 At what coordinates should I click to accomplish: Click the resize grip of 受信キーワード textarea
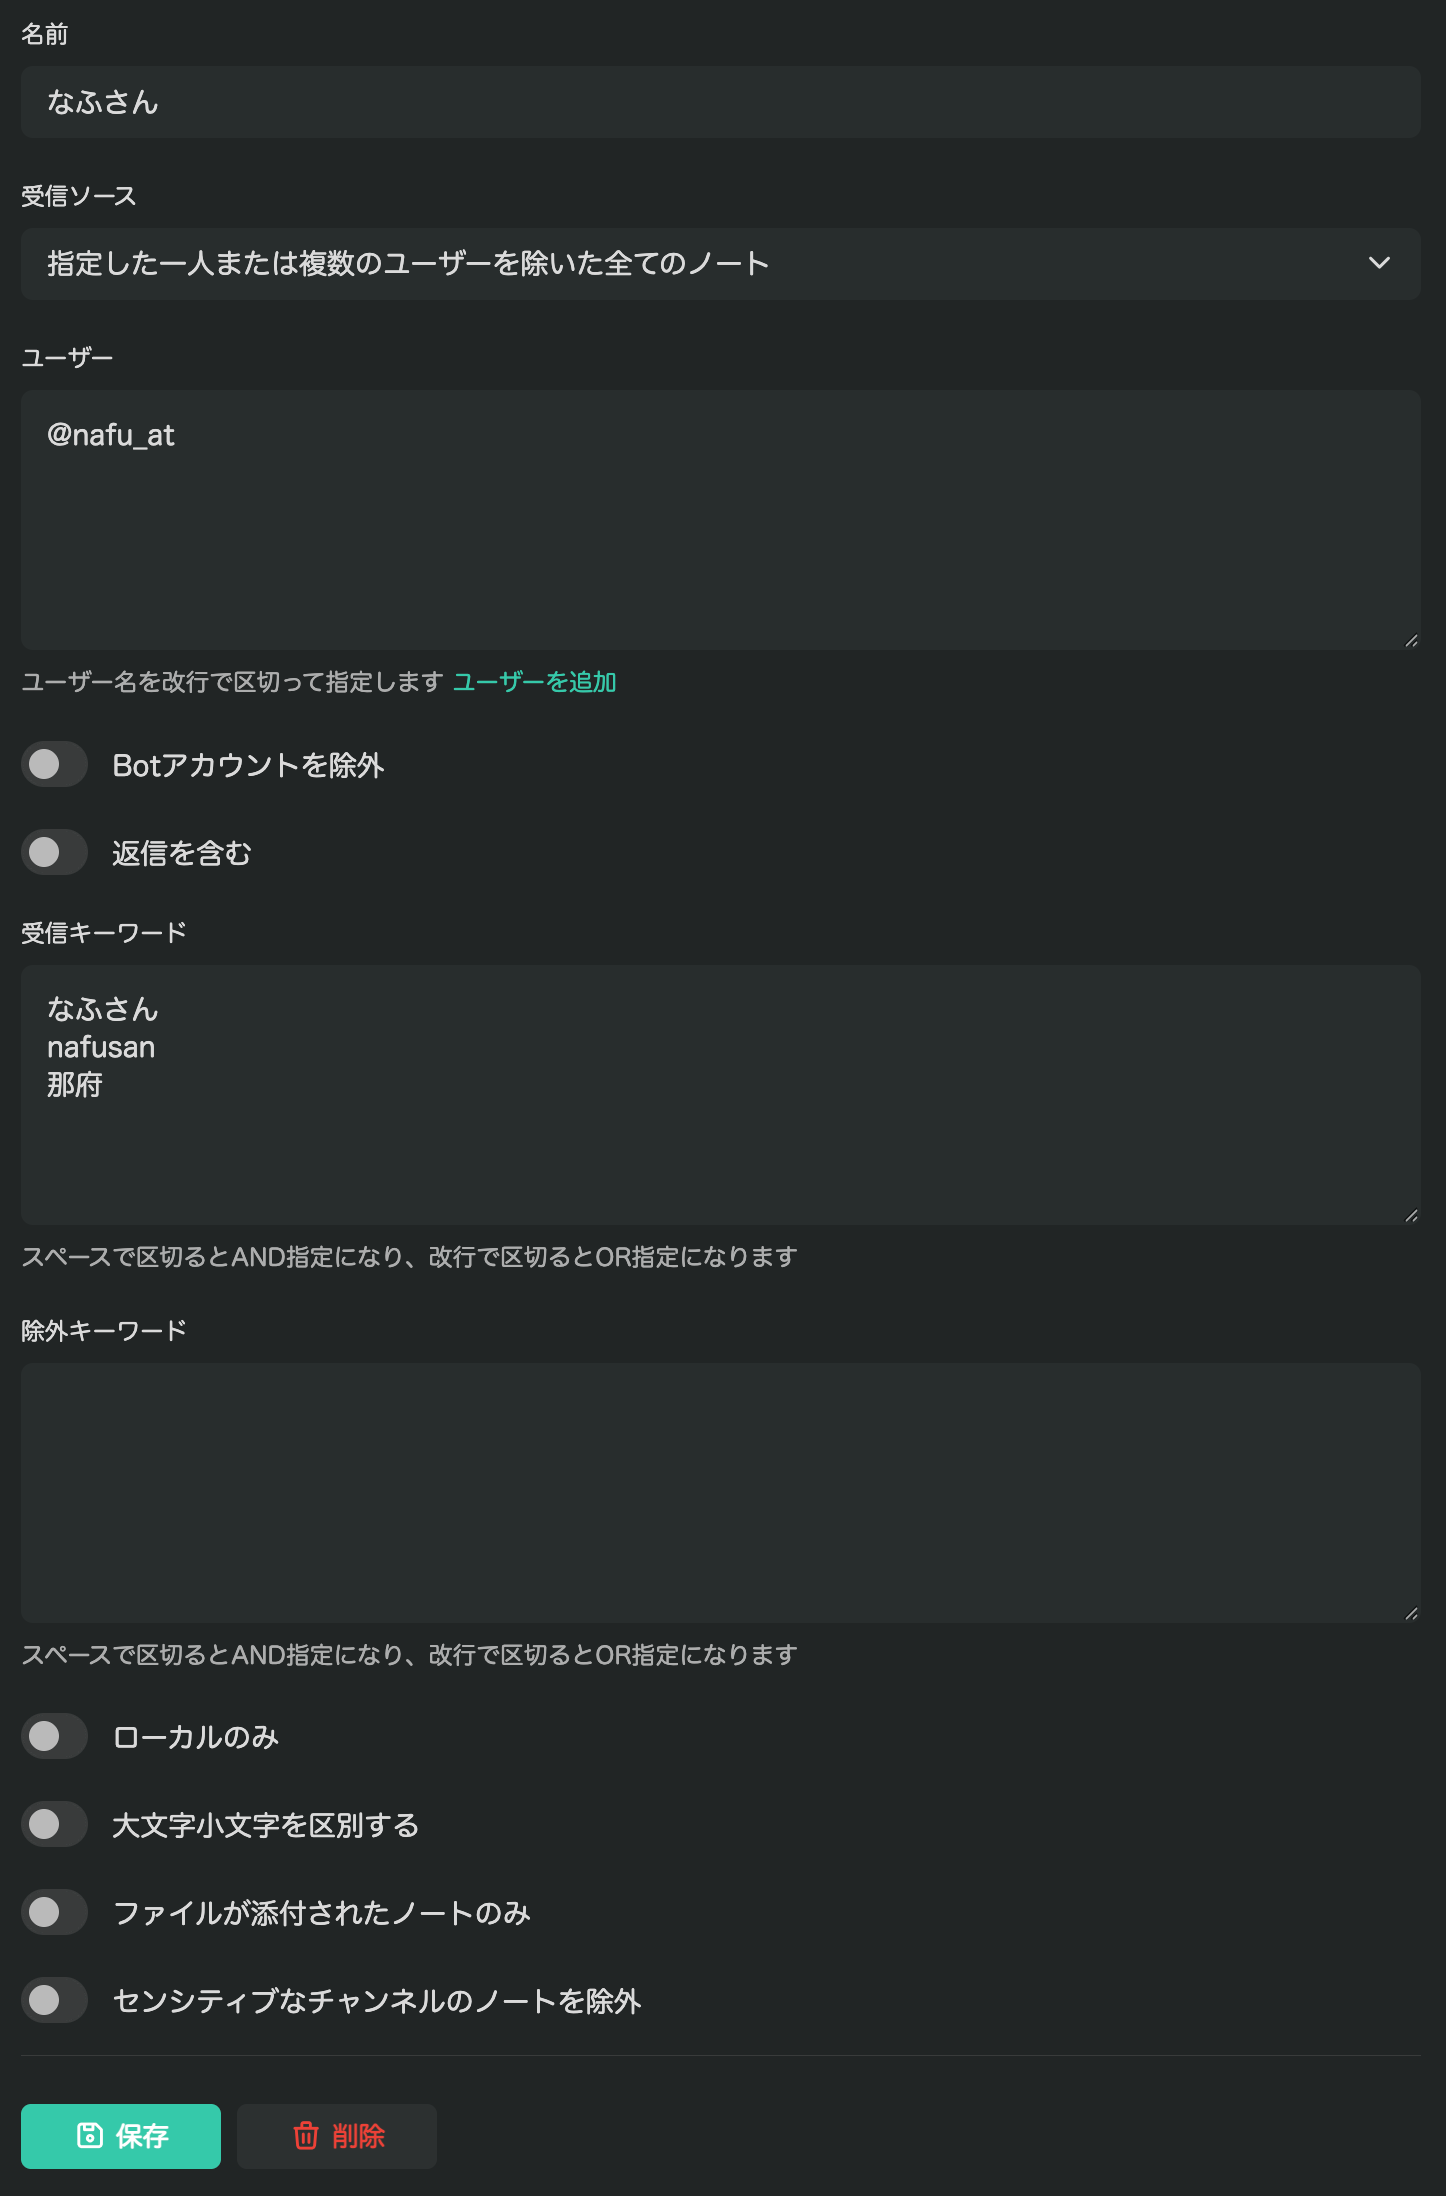coord(1411,1215)
